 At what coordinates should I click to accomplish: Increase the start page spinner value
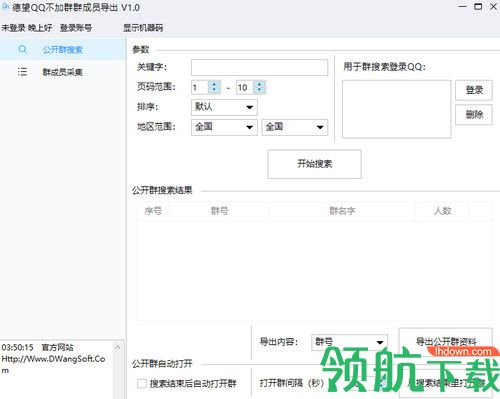pyautogui.click(x=214, y=84)
